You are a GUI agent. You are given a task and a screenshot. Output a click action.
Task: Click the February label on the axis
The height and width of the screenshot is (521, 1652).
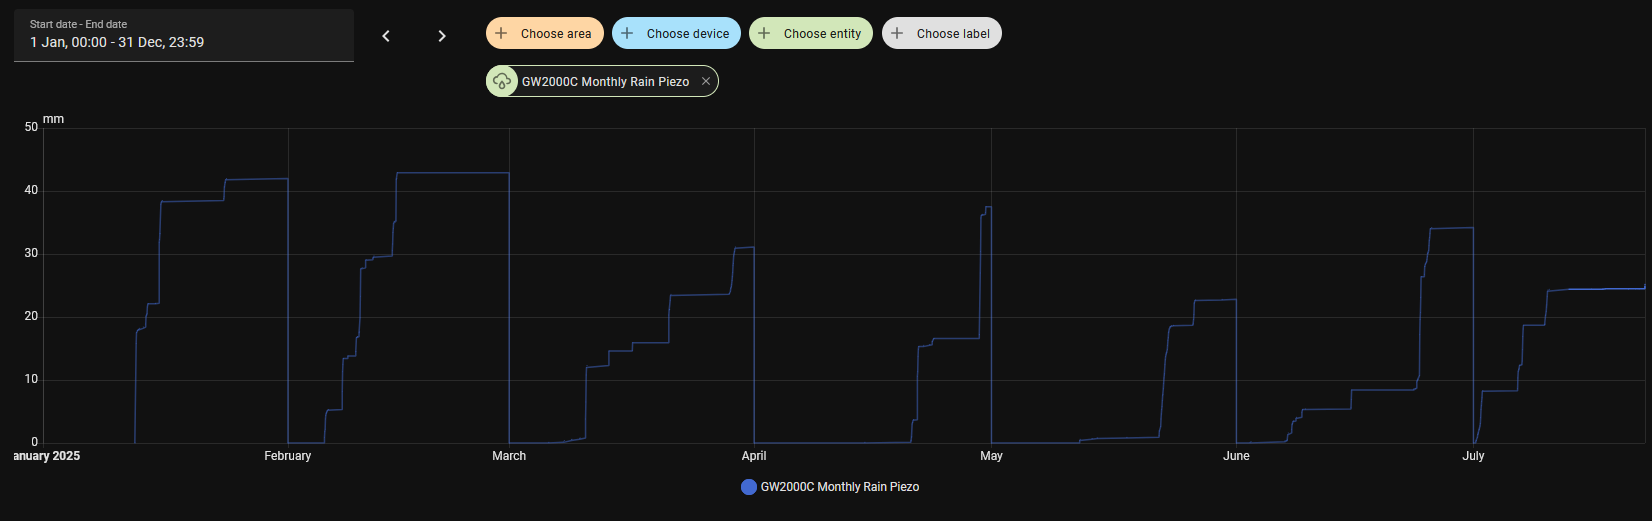coord(288,456)
